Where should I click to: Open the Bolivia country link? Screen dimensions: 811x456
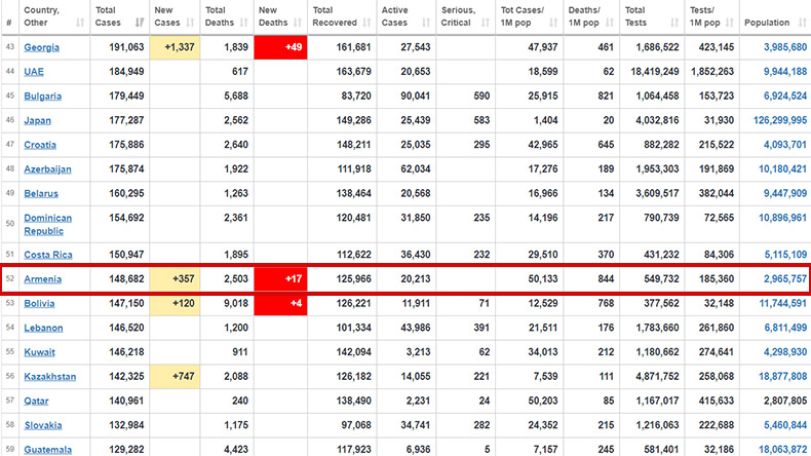[39, 303]
